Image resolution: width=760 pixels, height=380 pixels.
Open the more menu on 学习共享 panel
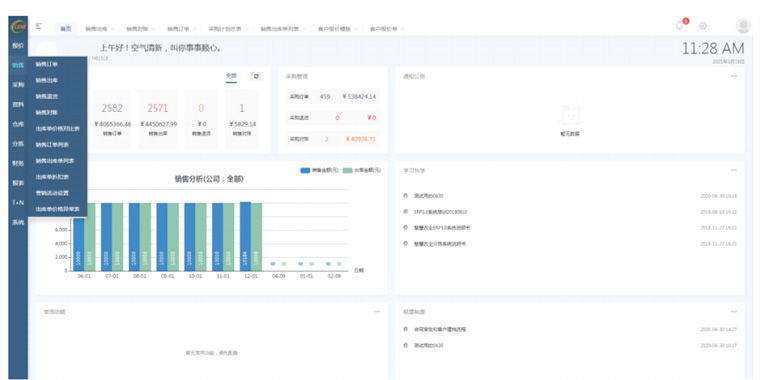click(x=734, y=170)
